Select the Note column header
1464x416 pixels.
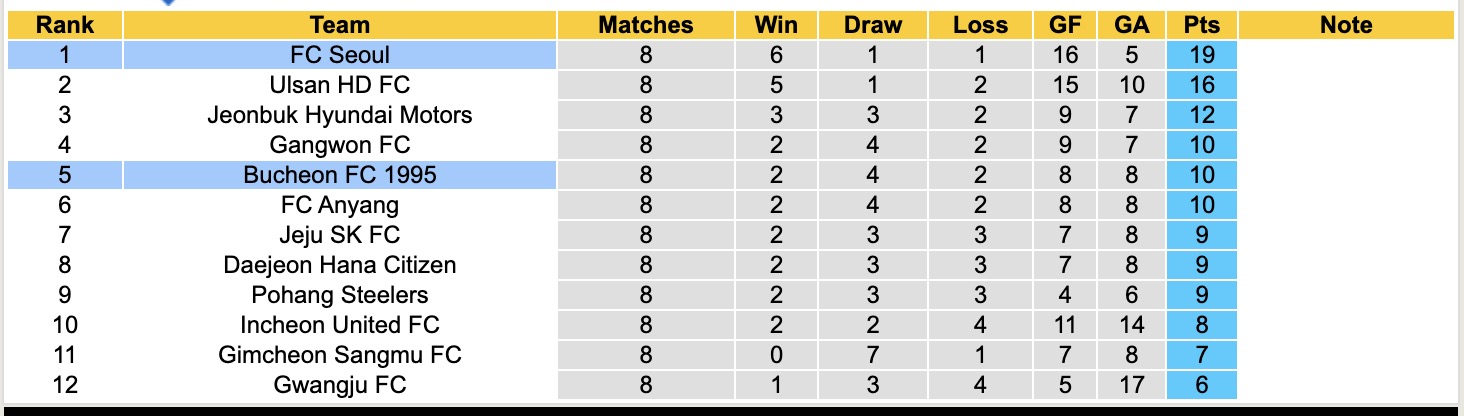click(1346, 25)
